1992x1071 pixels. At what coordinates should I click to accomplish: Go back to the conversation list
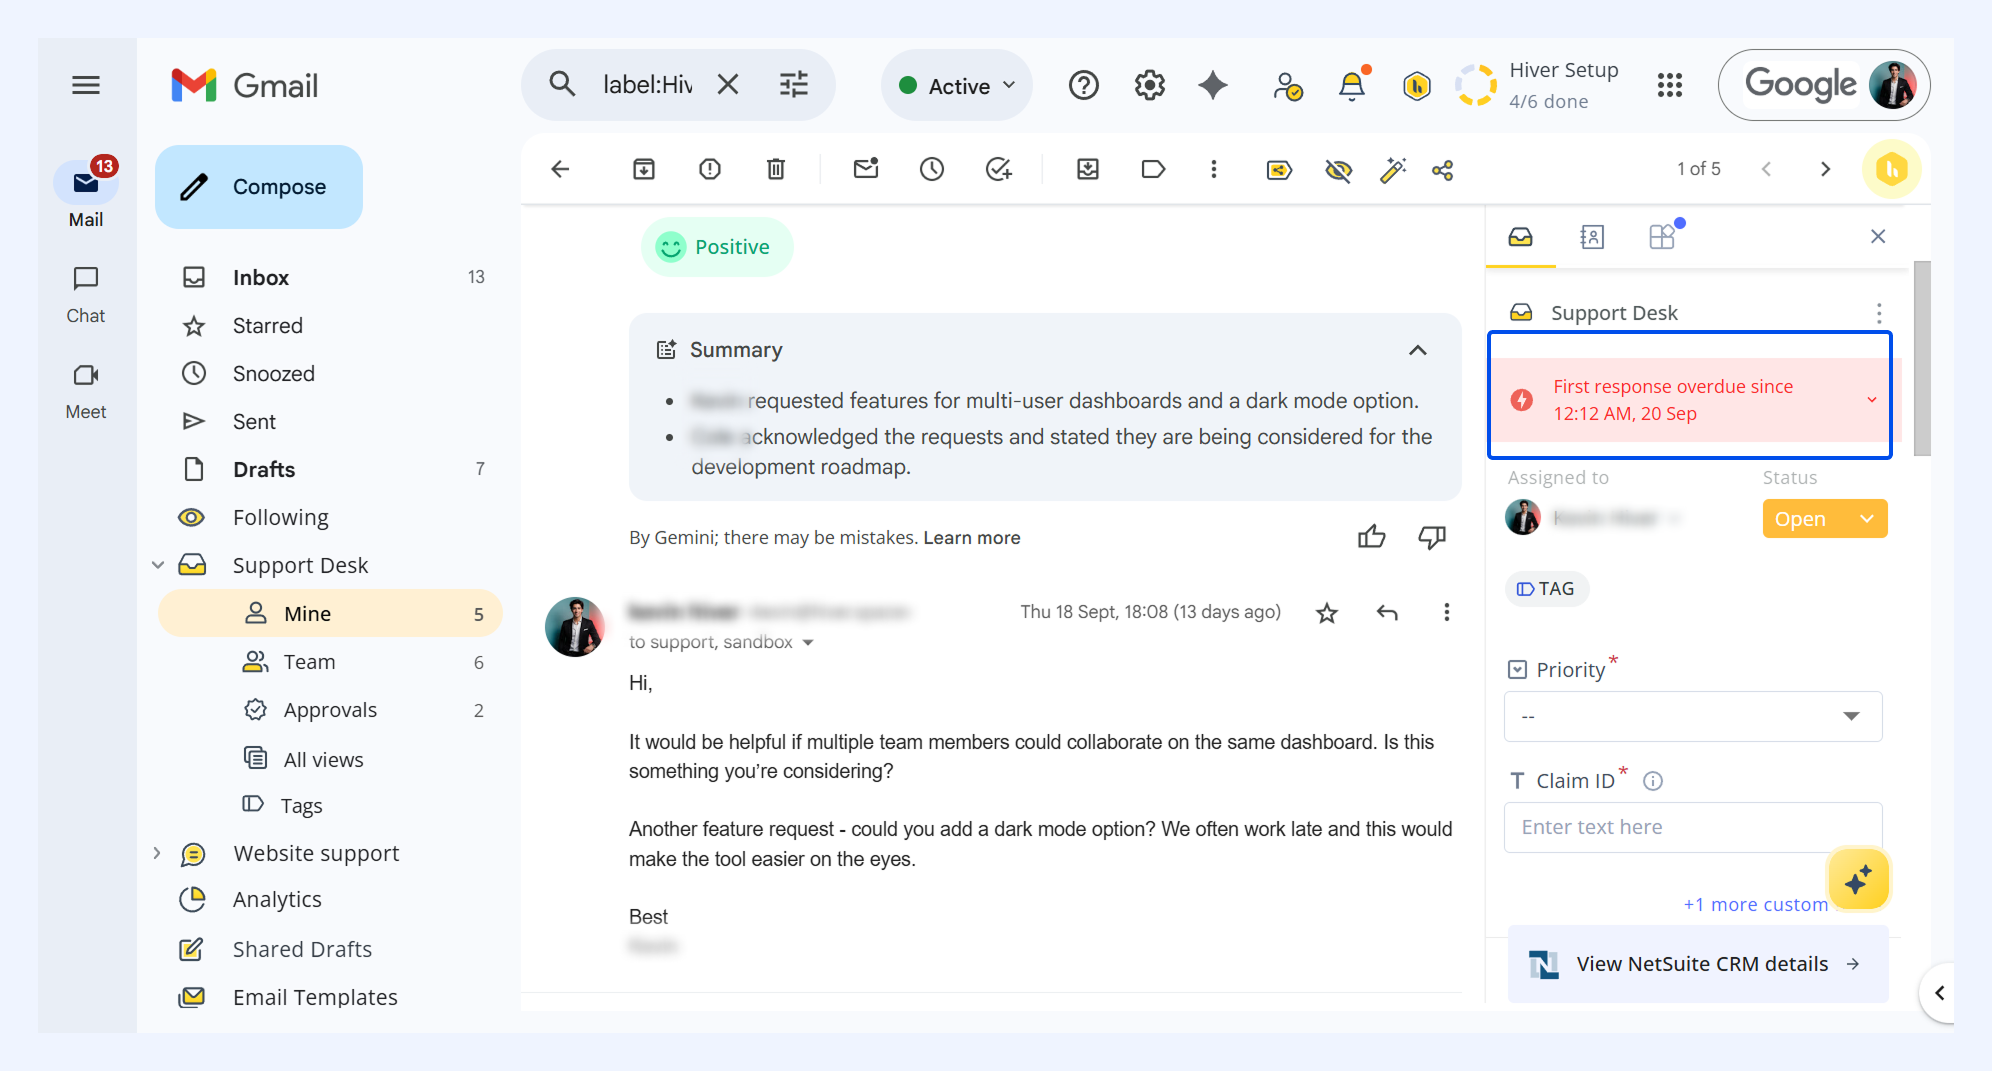pos(560,169)
